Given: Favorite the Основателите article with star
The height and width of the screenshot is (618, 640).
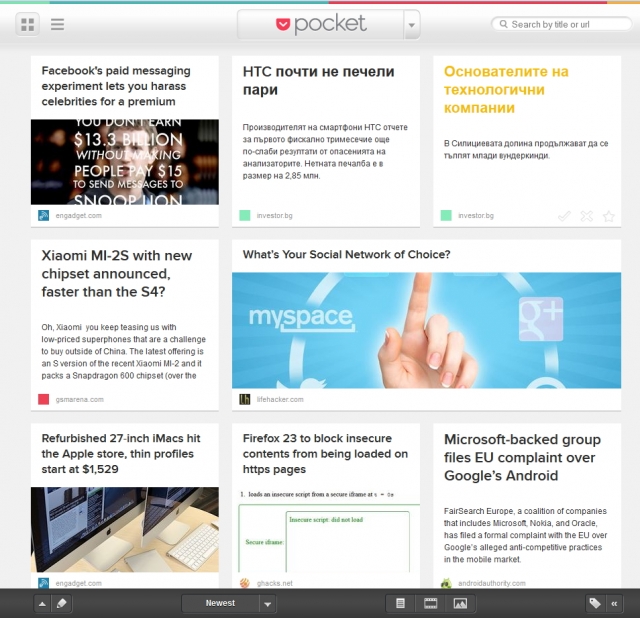Looking at the screenshot, I should 608,215.
